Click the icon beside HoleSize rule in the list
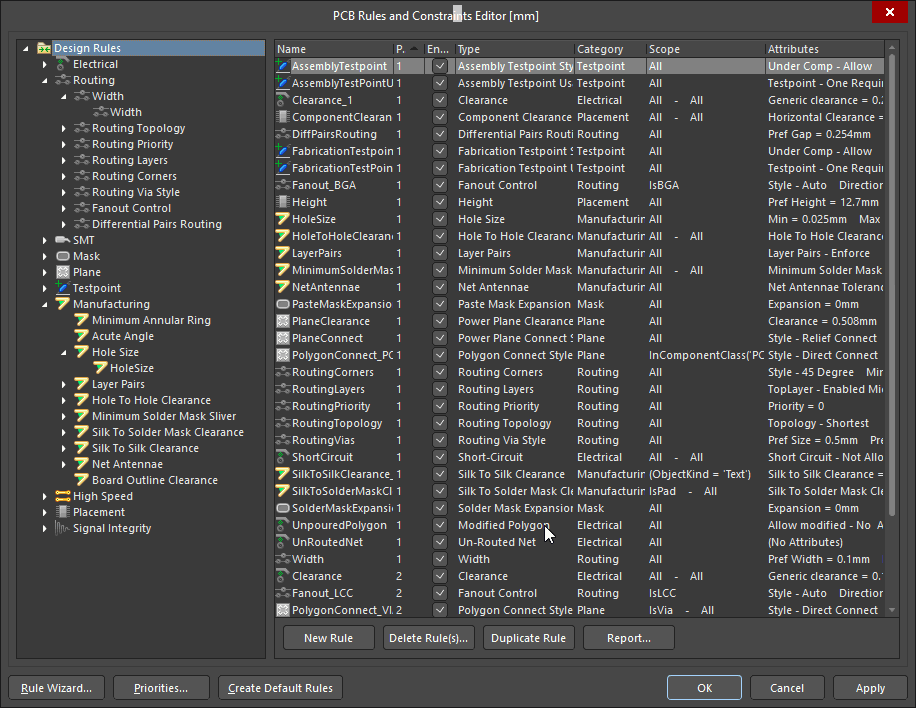The width and height of the screenshot is (916, 708). click(x=283, y=219)
